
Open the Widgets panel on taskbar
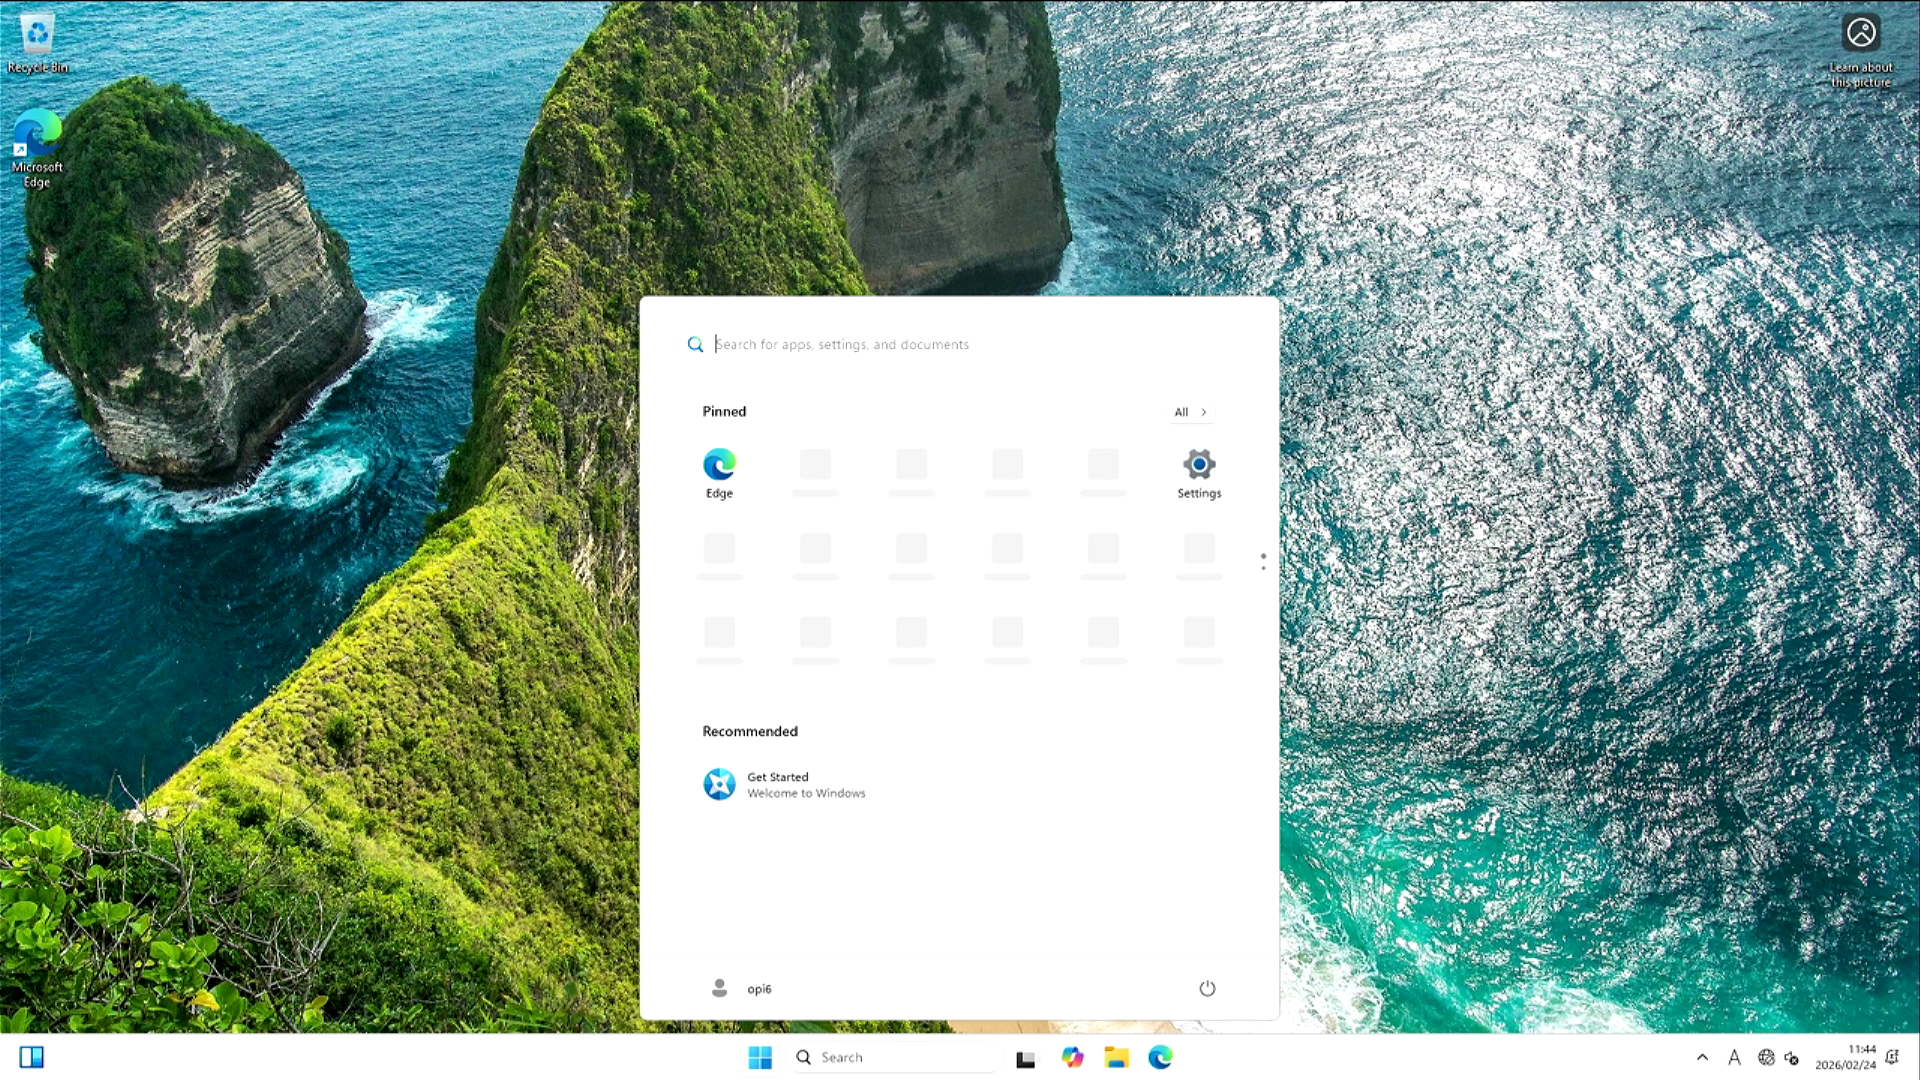click(32, 1057)
